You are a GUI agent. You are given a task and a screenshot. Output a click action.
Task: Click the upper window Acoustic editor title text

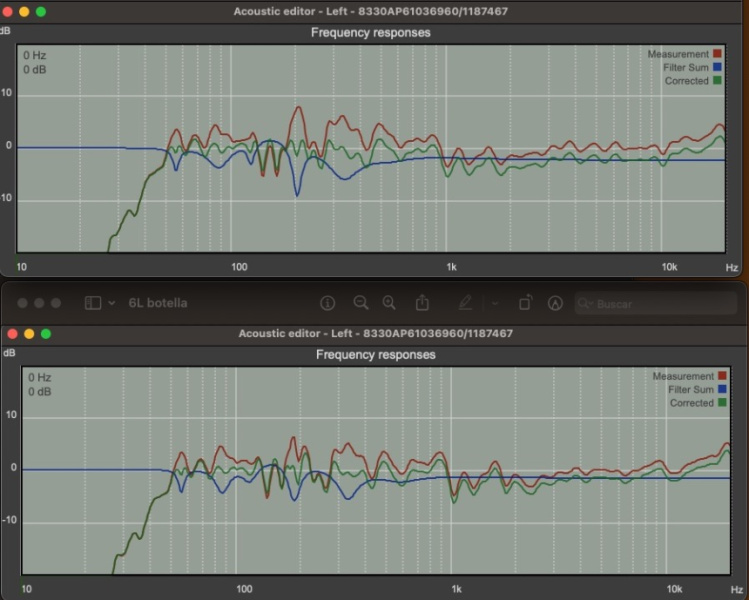[371, 11]
